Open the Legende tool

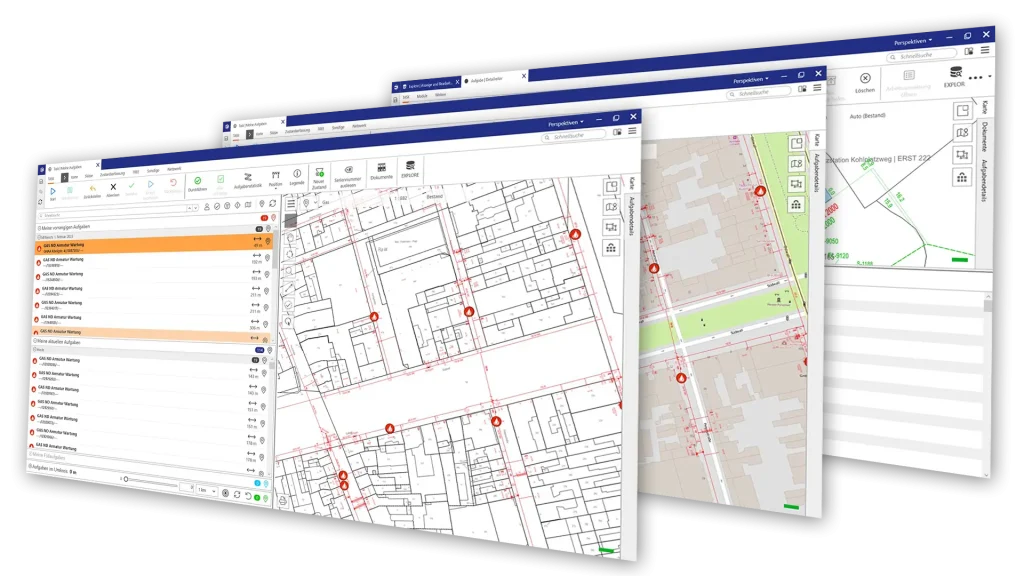pos(296,176)
